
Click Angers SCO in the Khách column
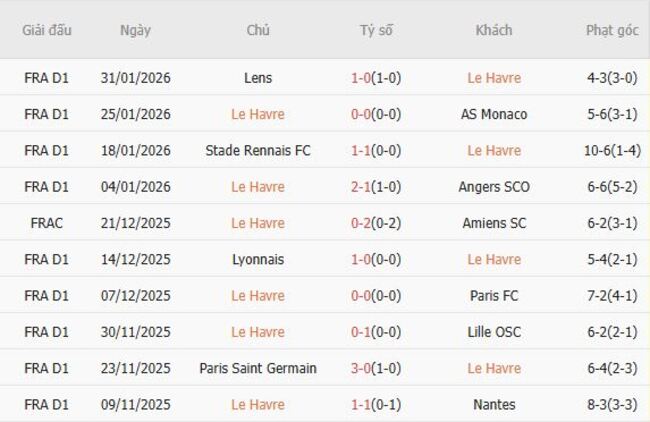494,187
